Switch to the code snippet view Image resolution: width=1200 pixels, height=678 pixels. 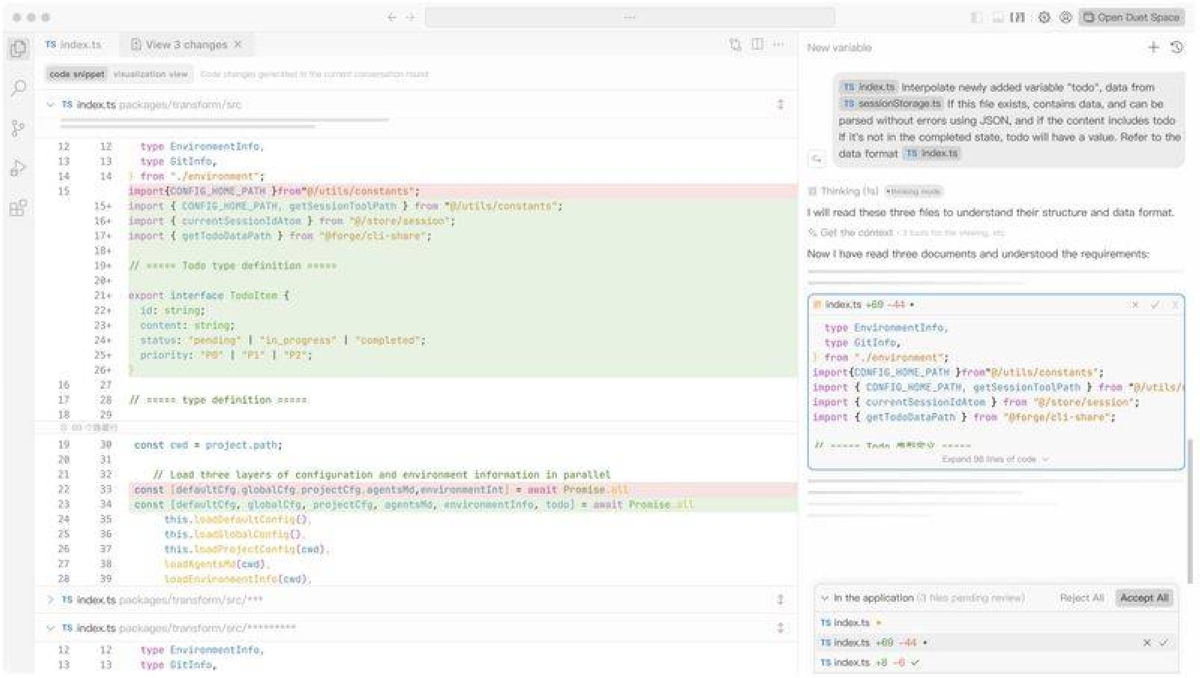tap(76, 74)
